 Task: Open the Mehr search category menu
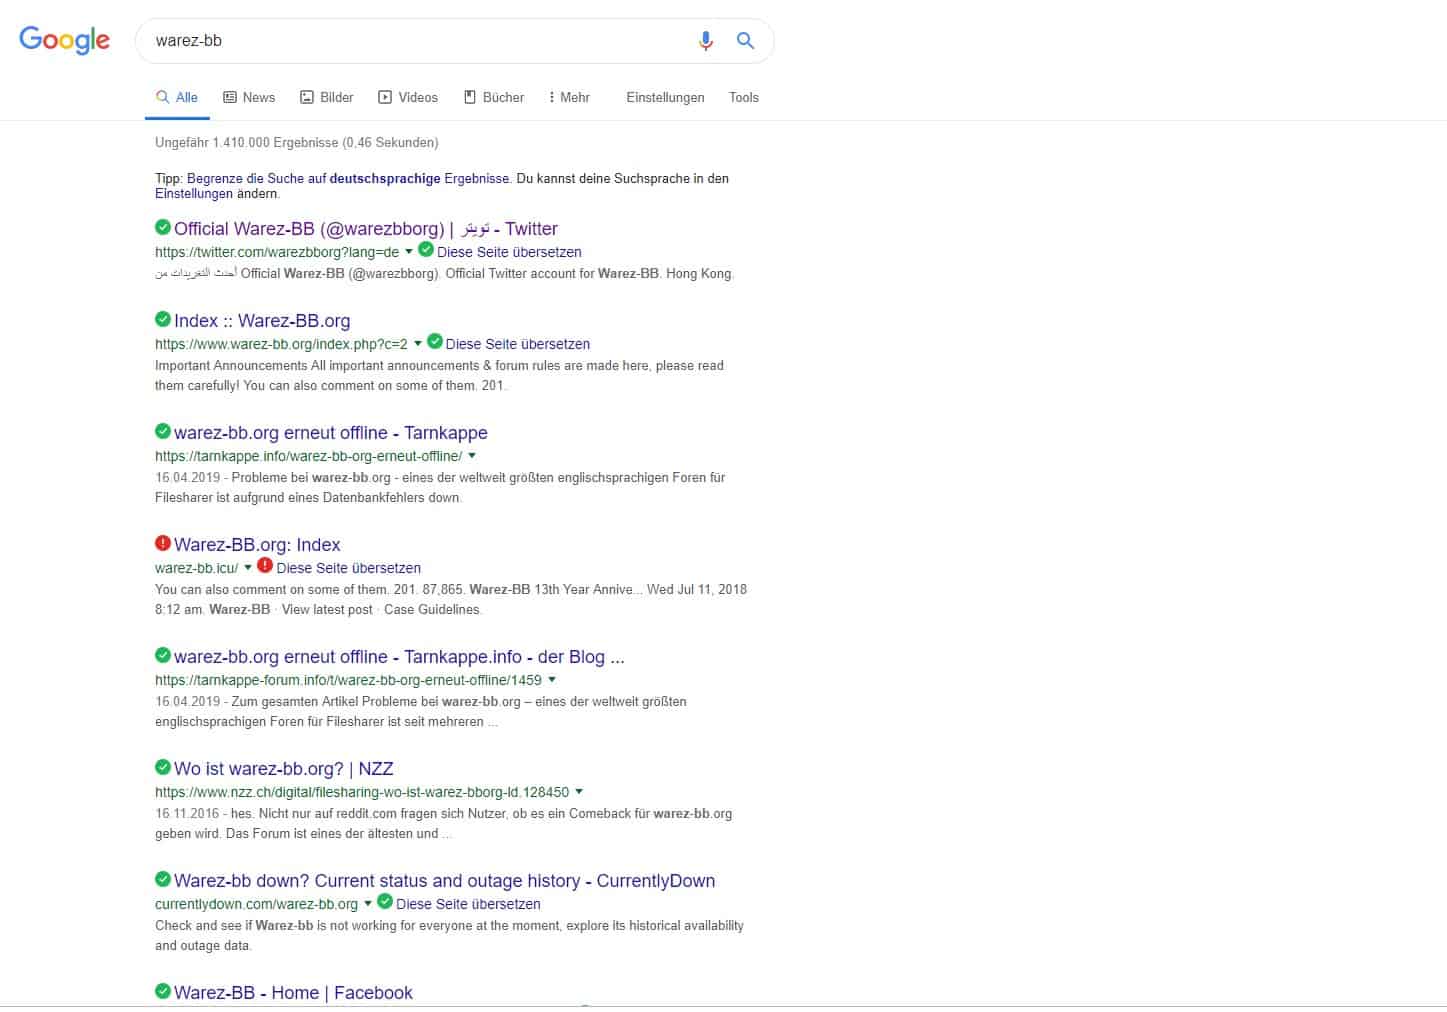point(569,97)
